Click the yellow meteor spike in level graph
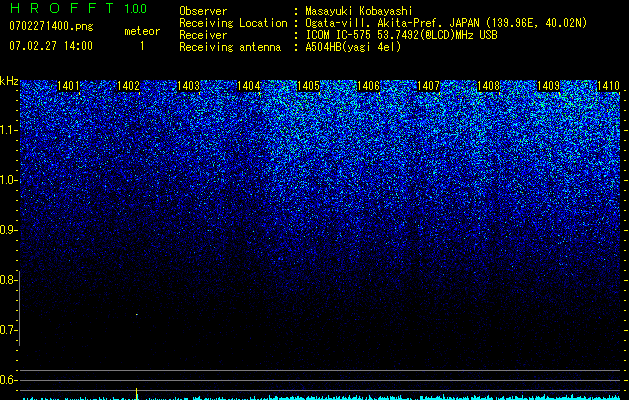Viewport: 629px width, 400px height. point(137,394)
